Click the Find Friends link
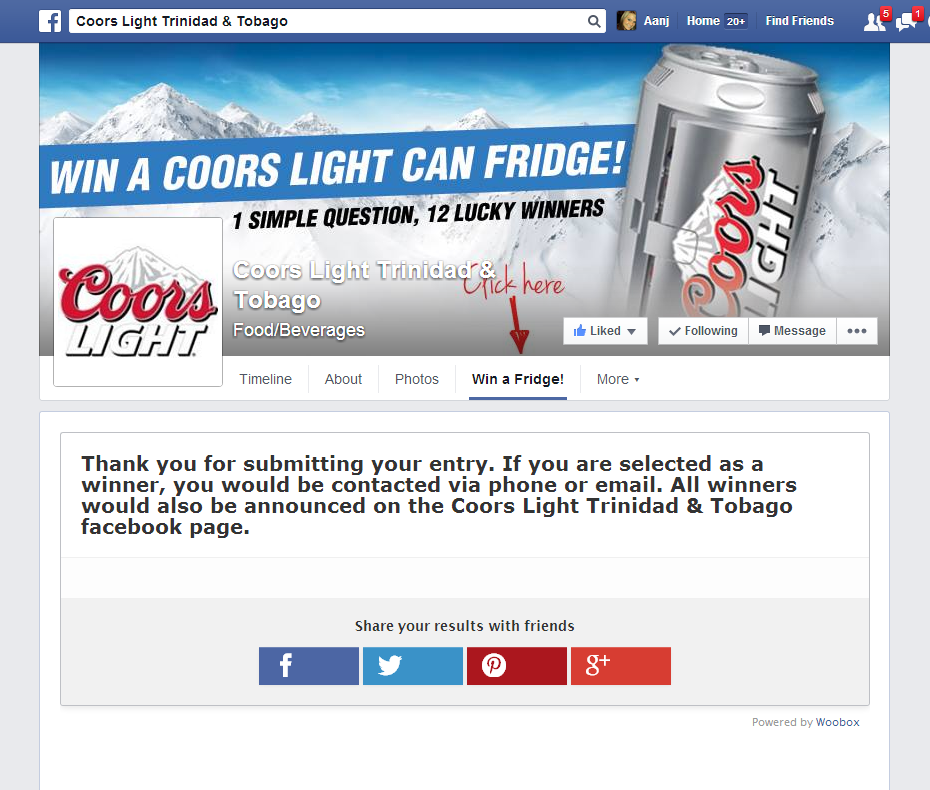The image size is (930, 790). (800, 21)
